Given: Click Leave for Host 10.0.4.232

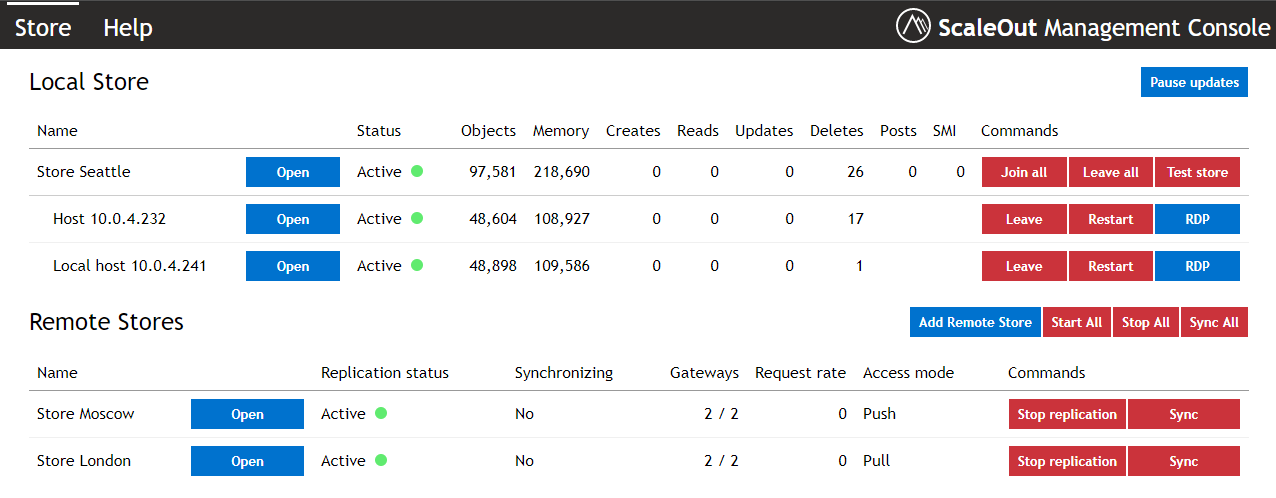Looking at the screenshot, I should point(1024,219).
